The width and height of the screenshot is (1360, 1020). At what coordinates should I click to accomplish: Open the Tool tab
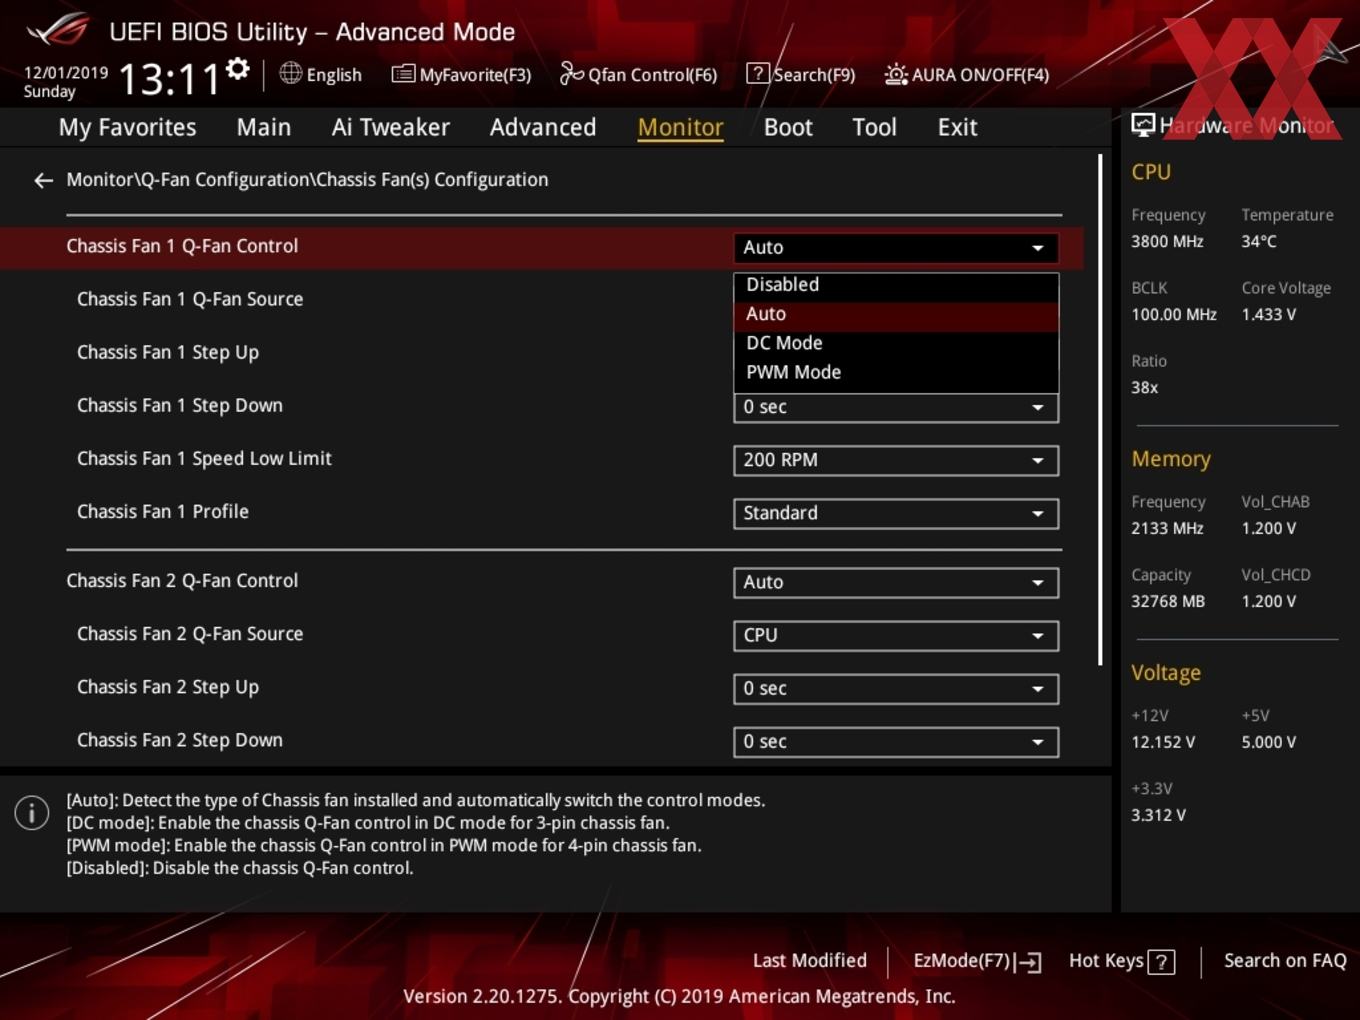tap(874, 128)
